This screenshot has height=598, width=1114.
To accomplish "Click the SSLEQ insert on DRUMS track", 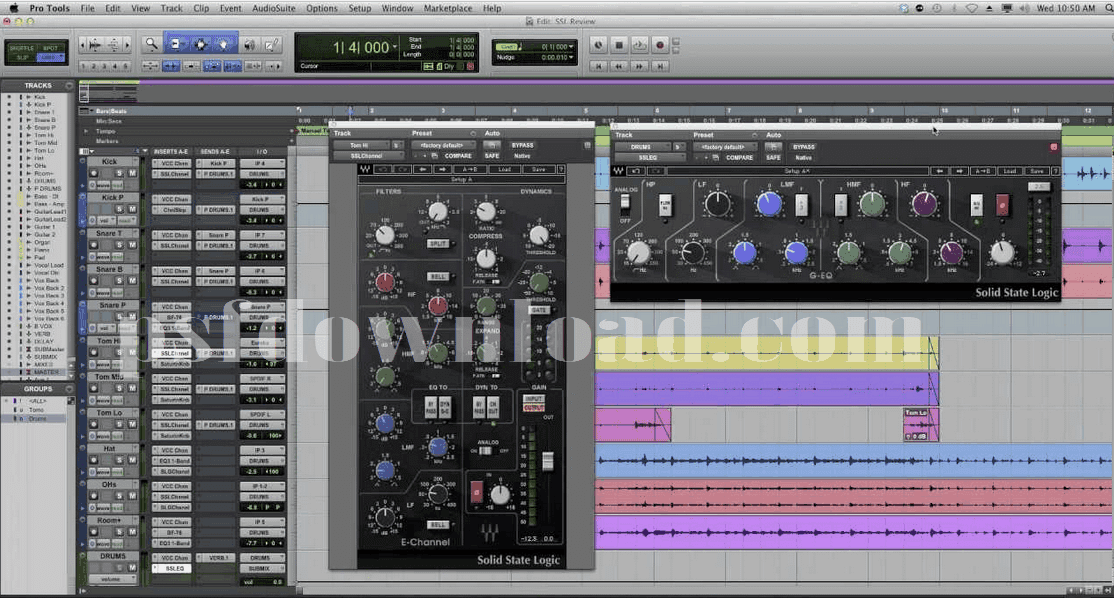I will pos(172,569).
